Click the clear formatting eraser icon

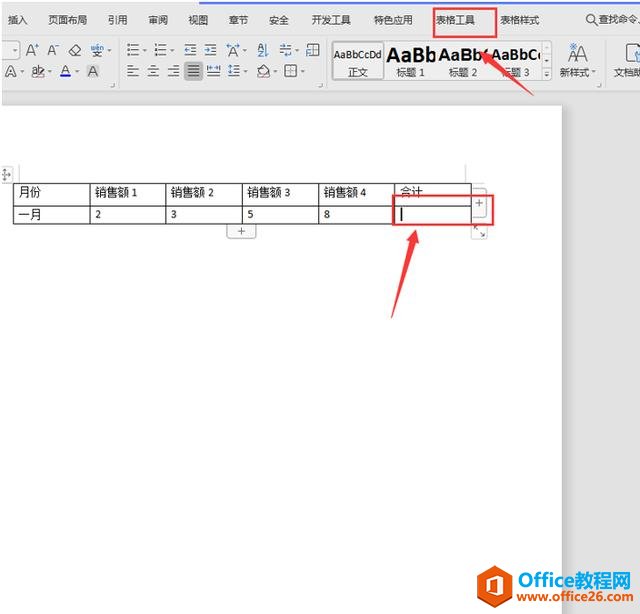pos(75,51)
